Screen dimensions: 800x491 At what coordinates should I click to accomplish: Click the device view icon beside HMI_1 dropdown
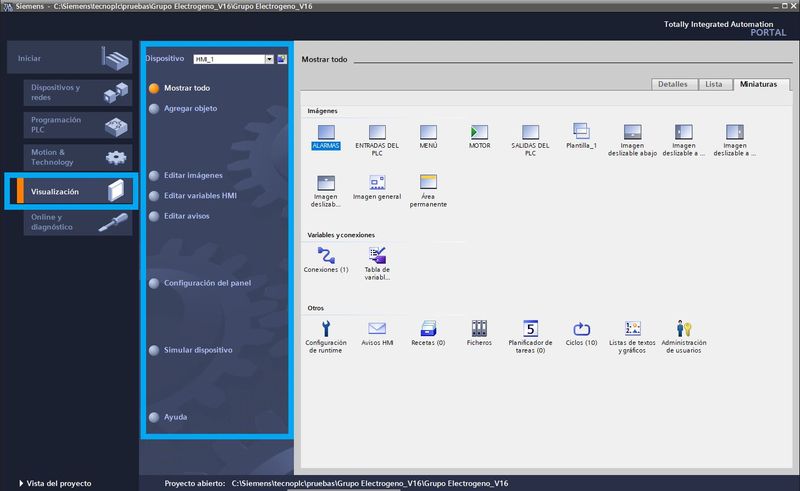[282, 59]
